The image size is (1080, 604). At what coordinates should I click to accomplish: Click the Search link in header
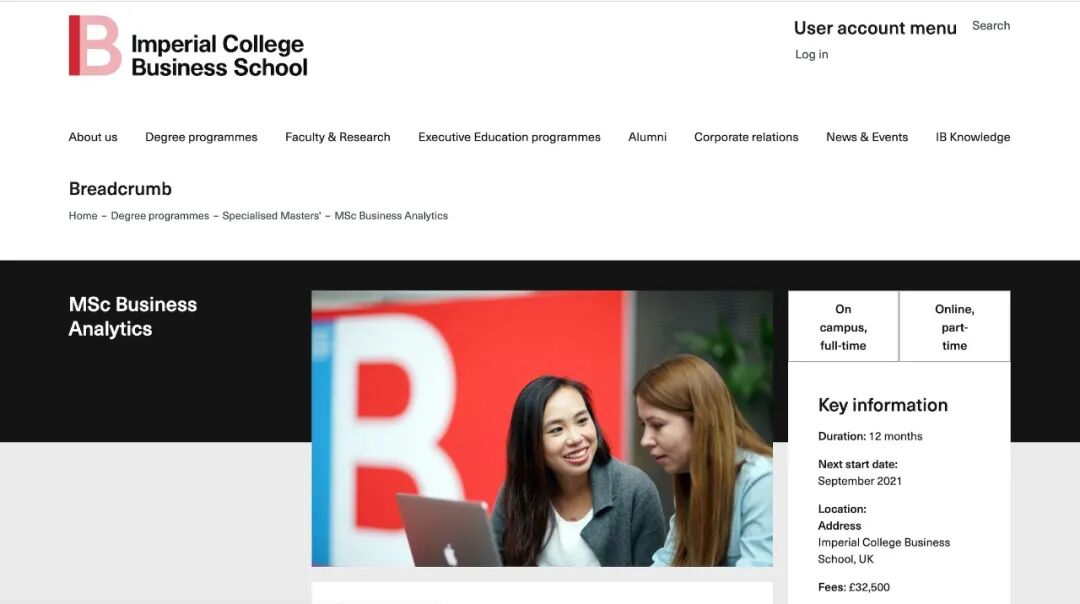(x=991, y=25)
